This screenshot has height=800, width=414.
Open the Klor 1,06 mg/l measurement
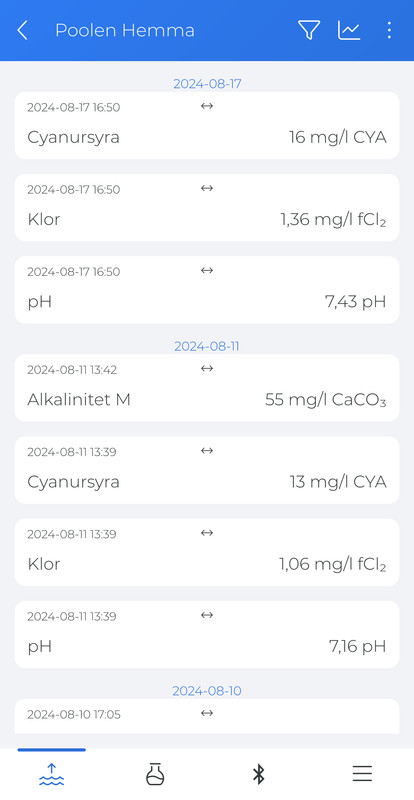click(x=207, y=552)
